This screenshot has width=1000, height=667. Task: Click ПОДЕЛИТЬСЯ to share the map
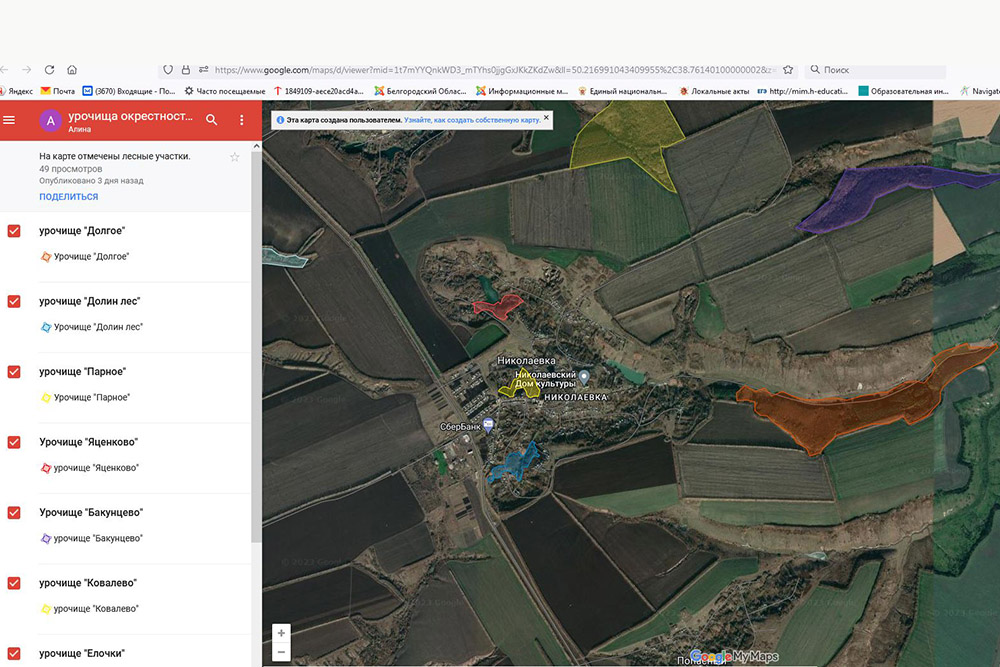tap(69, 197)
